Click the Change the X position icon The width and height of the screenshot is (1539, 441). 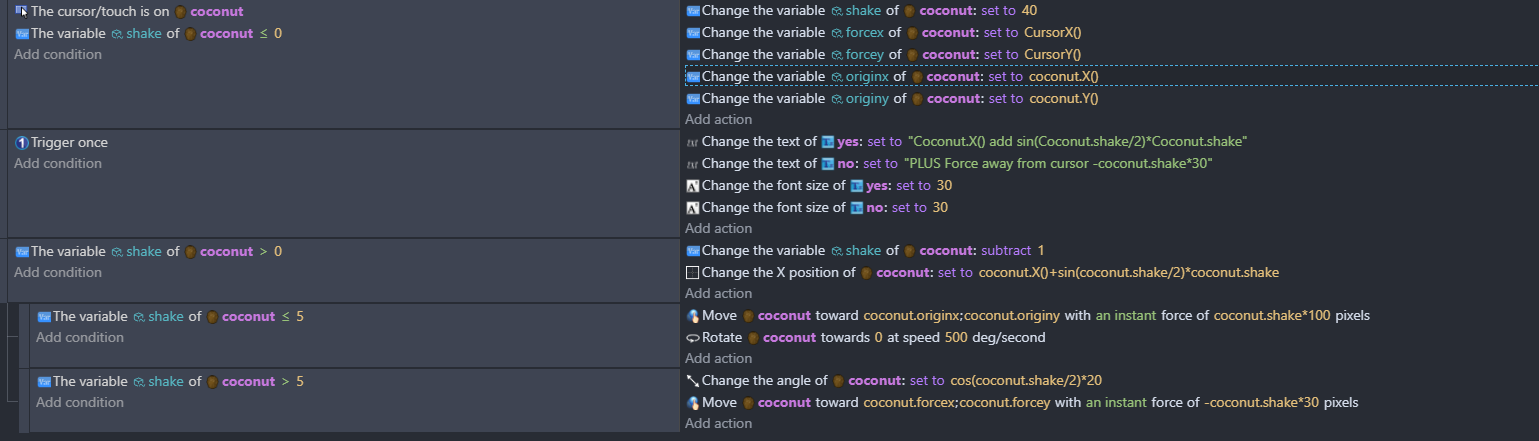pyautogui.click(x=692, y=272)
